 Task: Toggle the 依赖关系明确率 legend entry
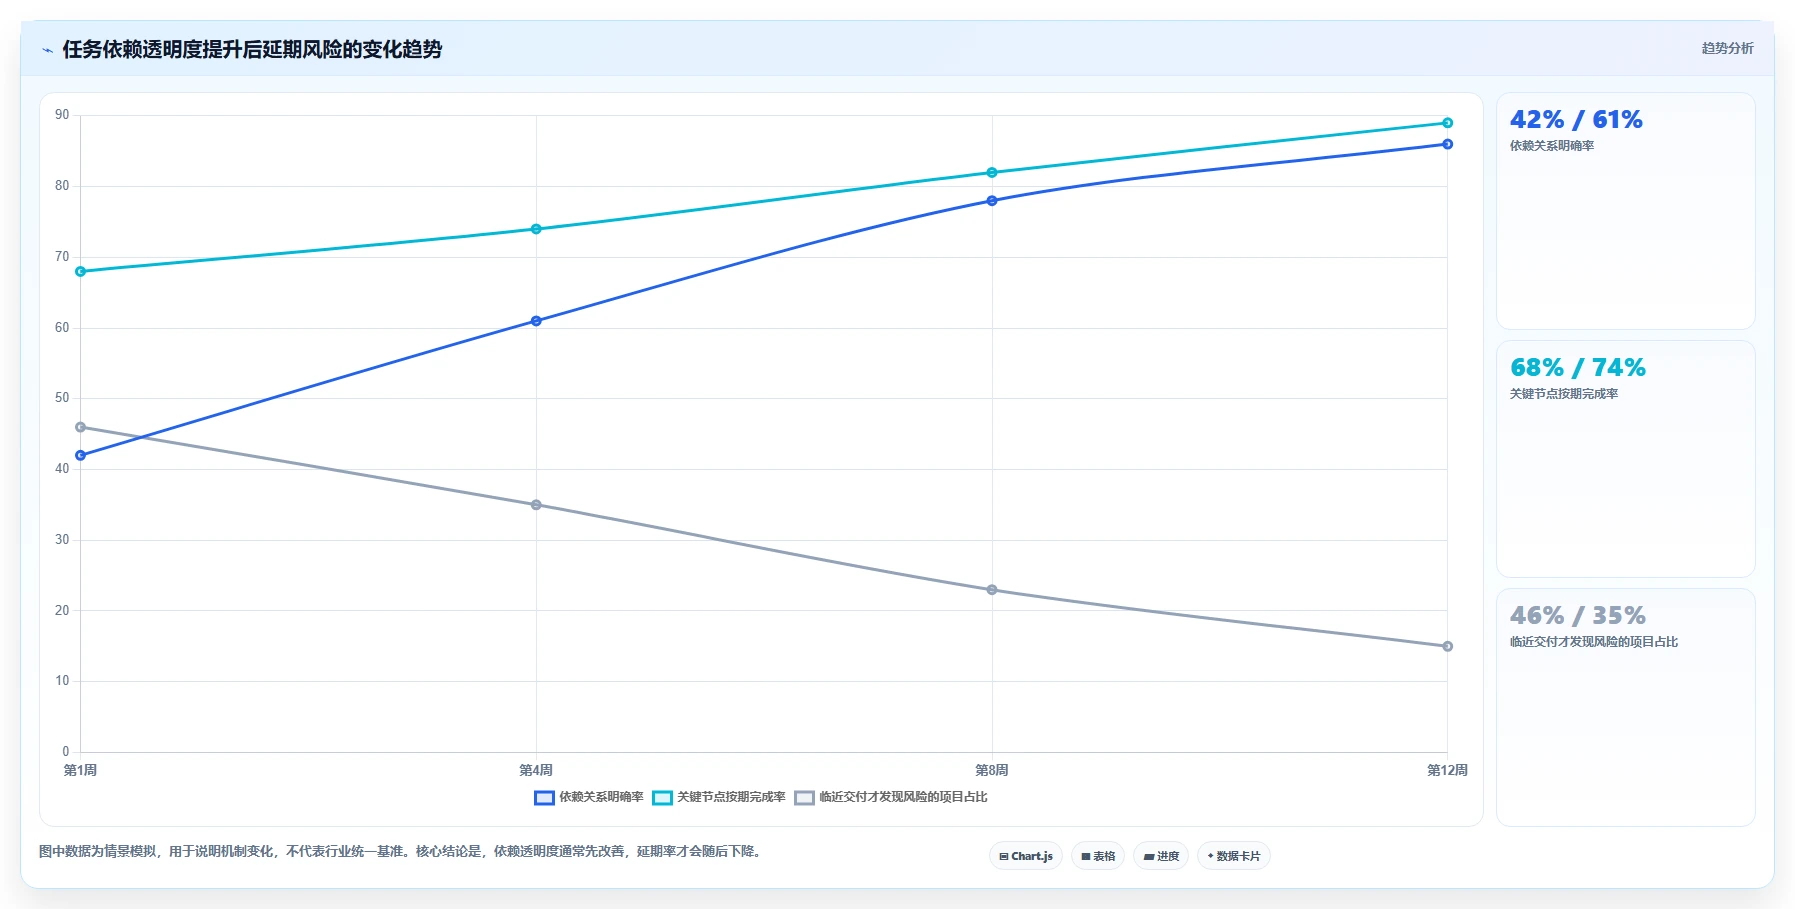tap(589, 797)
